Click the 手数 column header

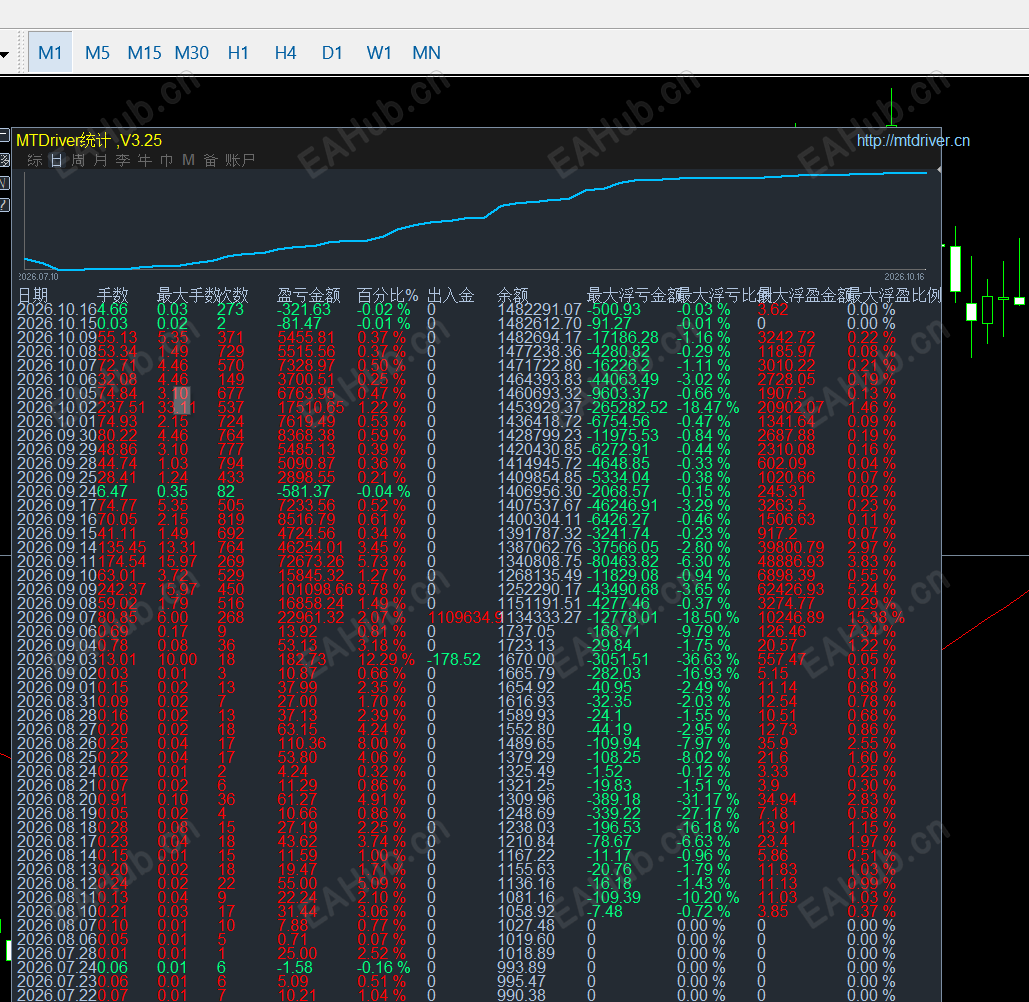(x=112, y=295)
